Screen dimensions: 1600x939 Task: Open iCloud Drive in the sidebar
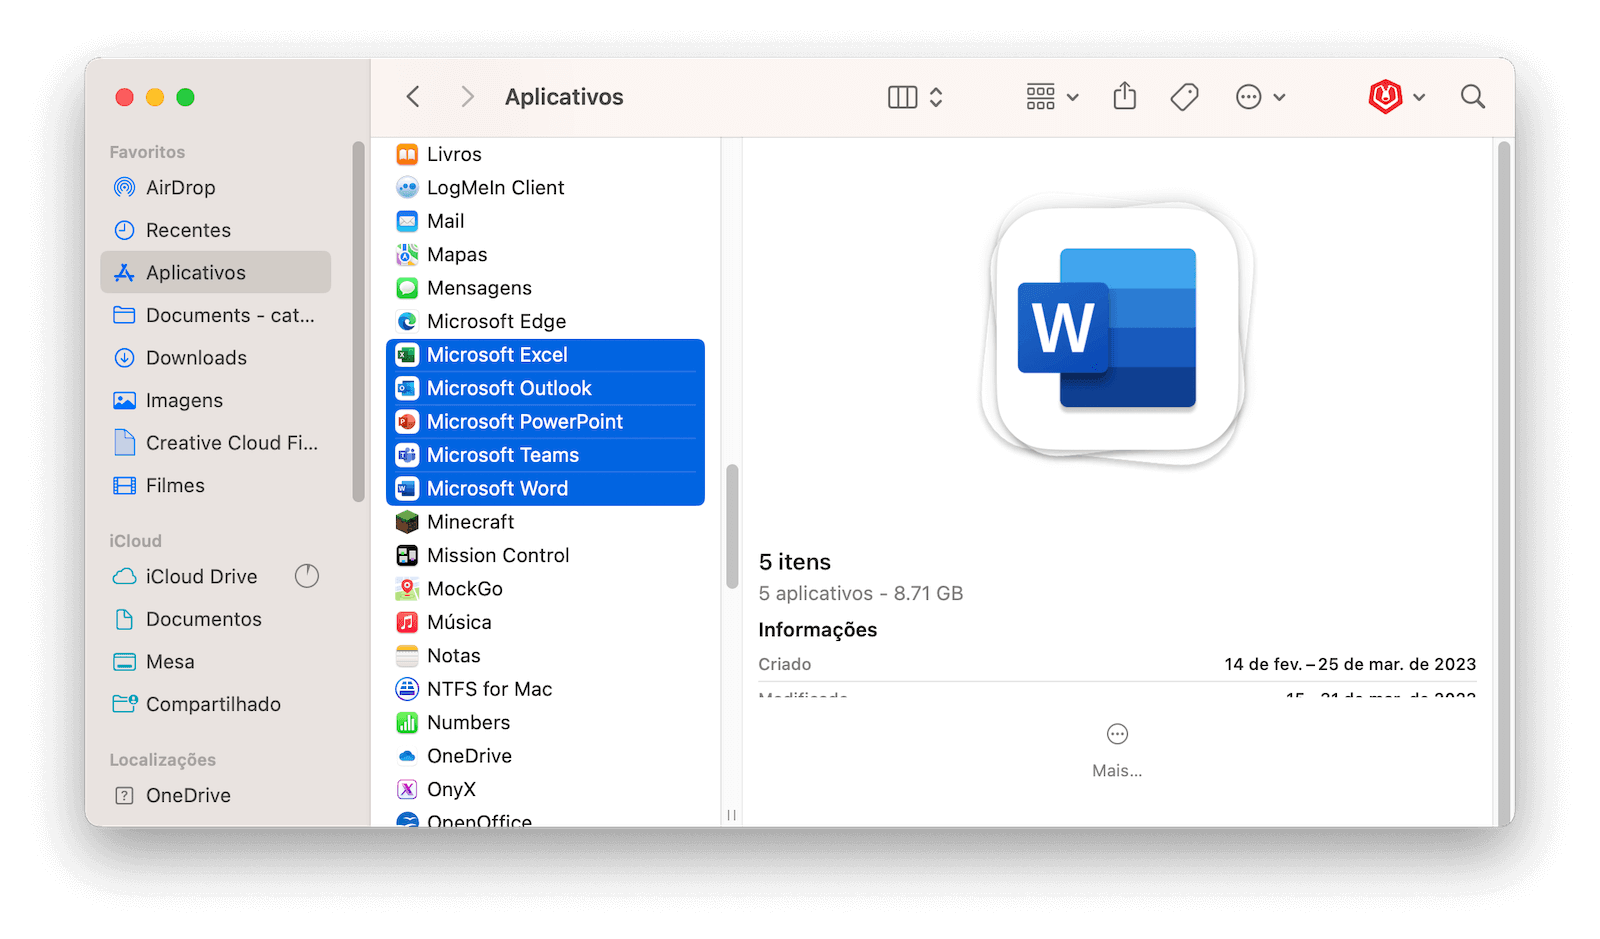click(x=200, y=576)
